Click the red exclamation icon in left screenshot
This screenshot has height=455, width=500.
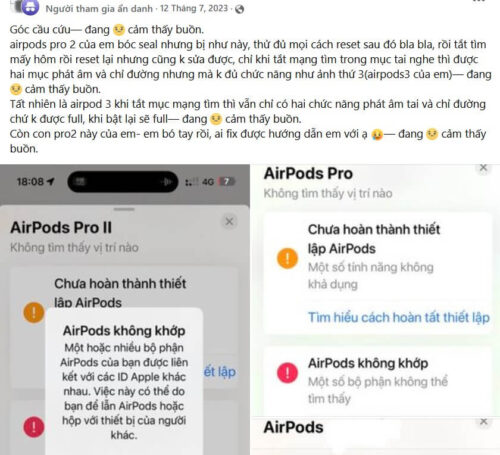(x=34, y=427)
